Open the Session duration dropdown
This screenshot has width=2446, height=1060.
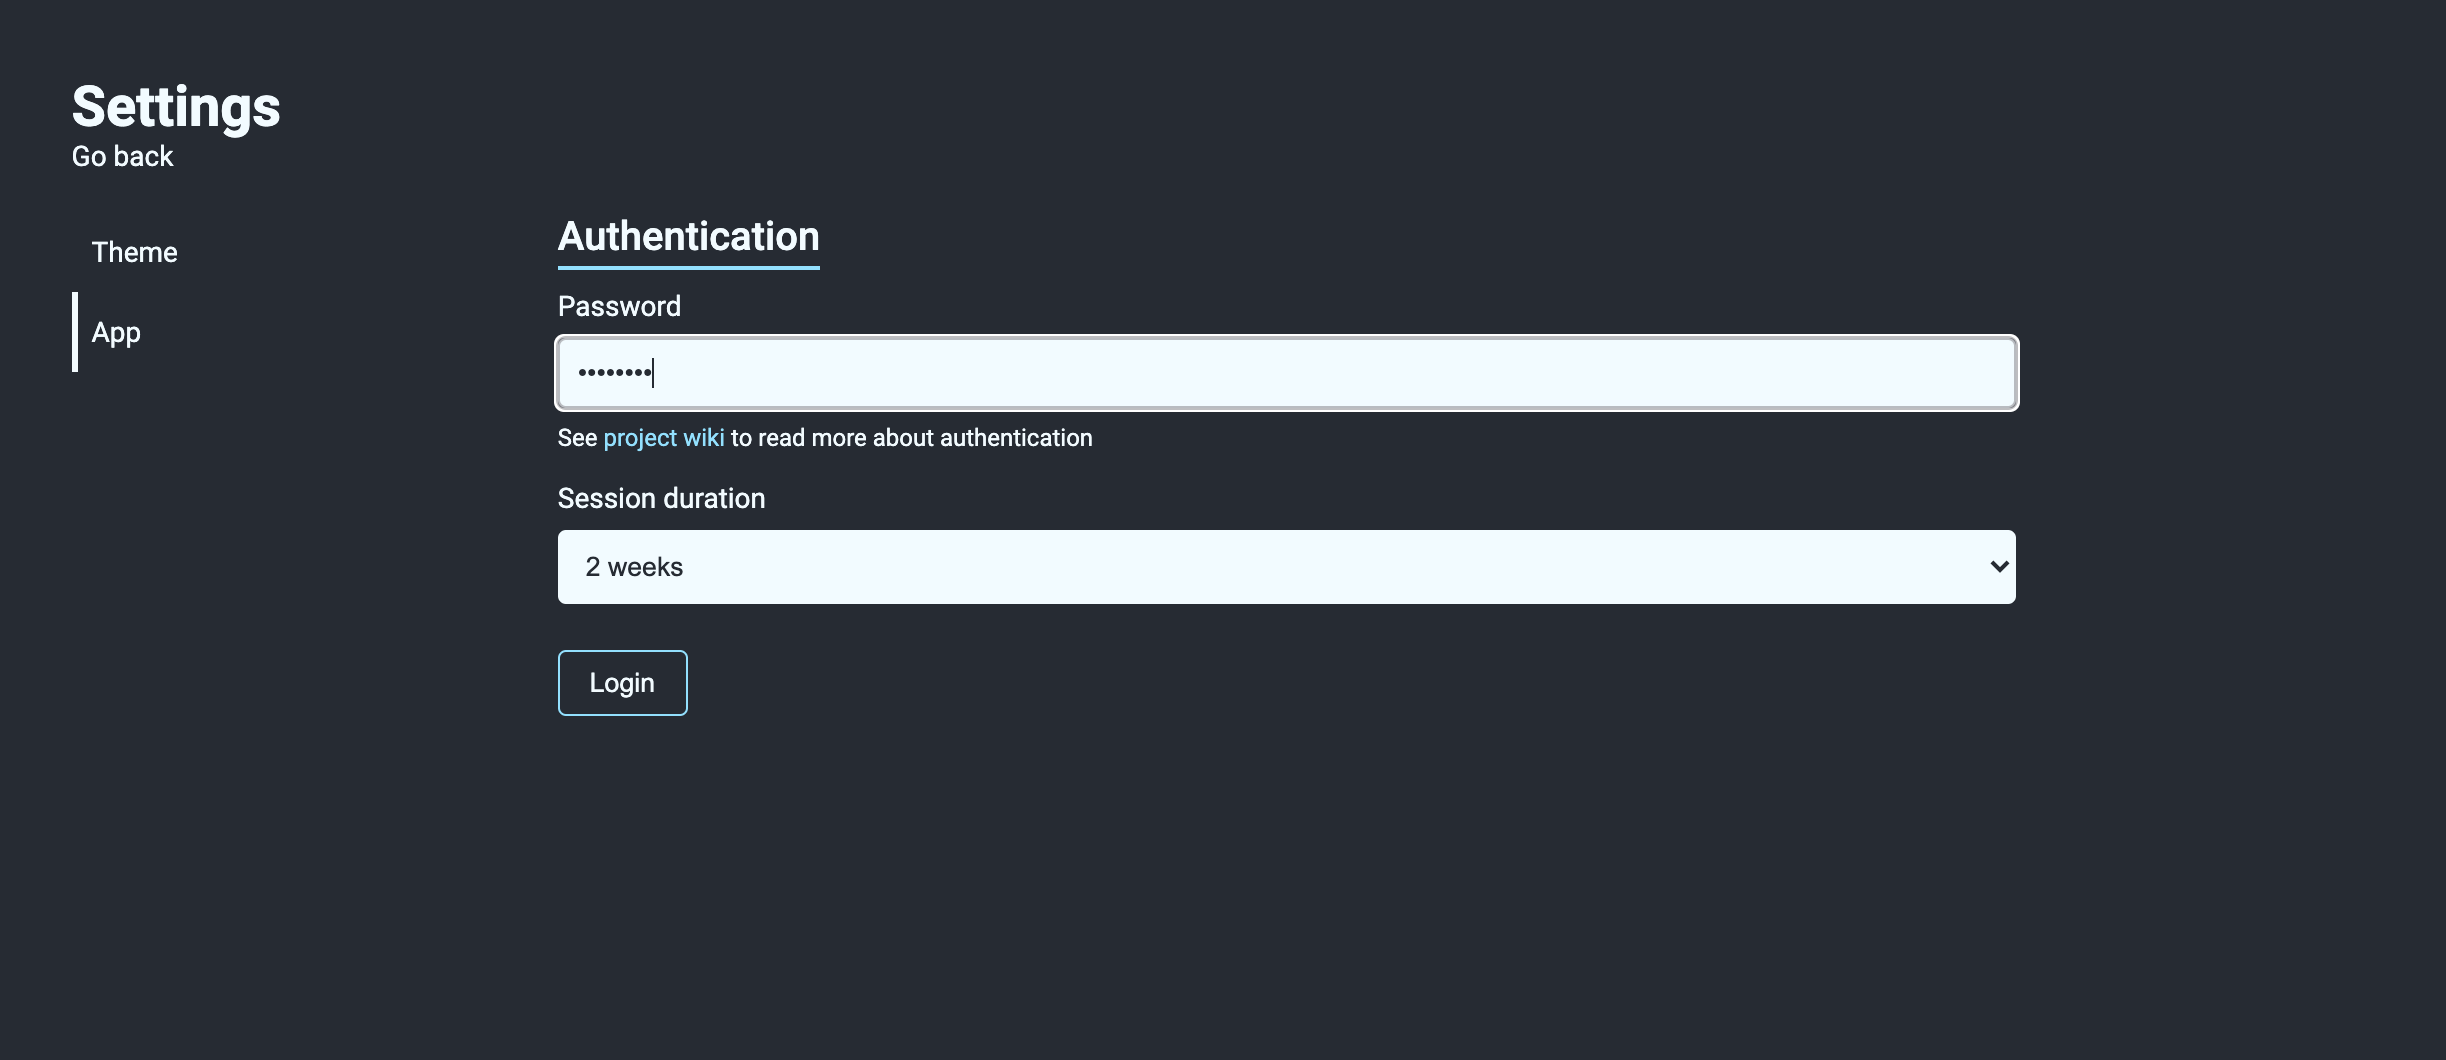click(1286, 567)
